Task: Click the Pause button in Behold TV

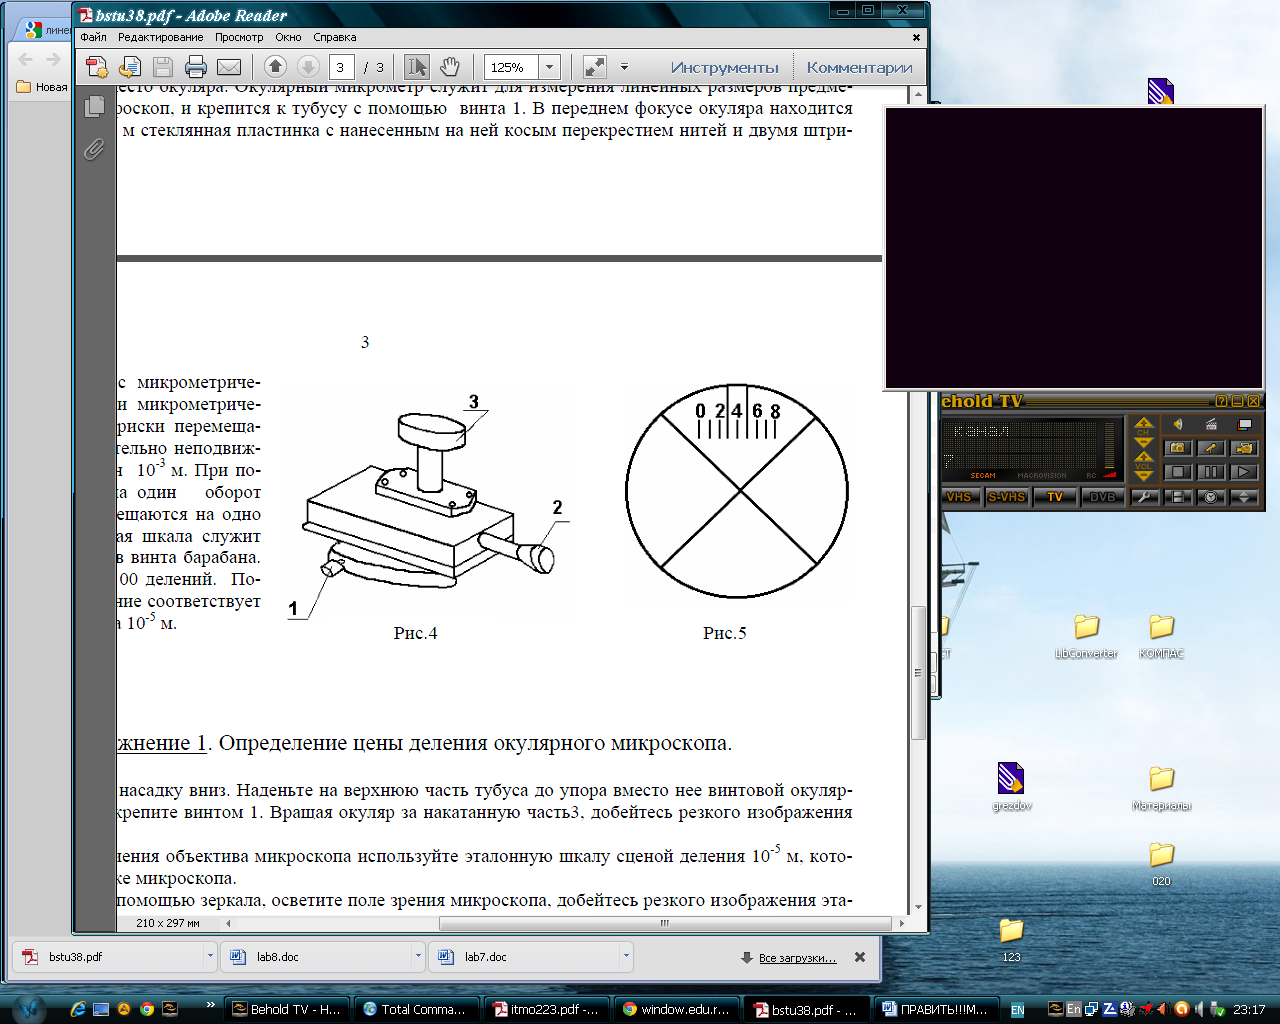Action: tap(1211, 472)
